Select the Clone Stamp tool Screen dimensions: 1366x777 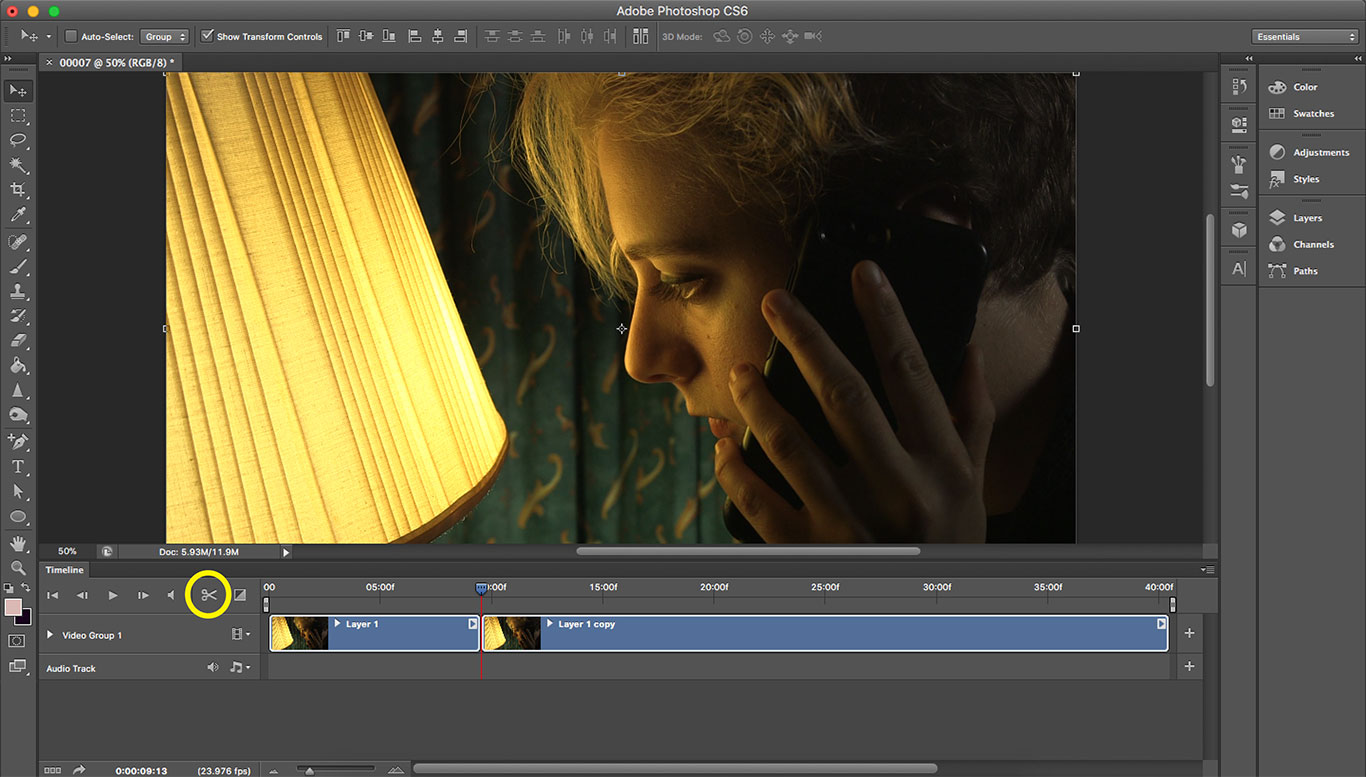18,292
